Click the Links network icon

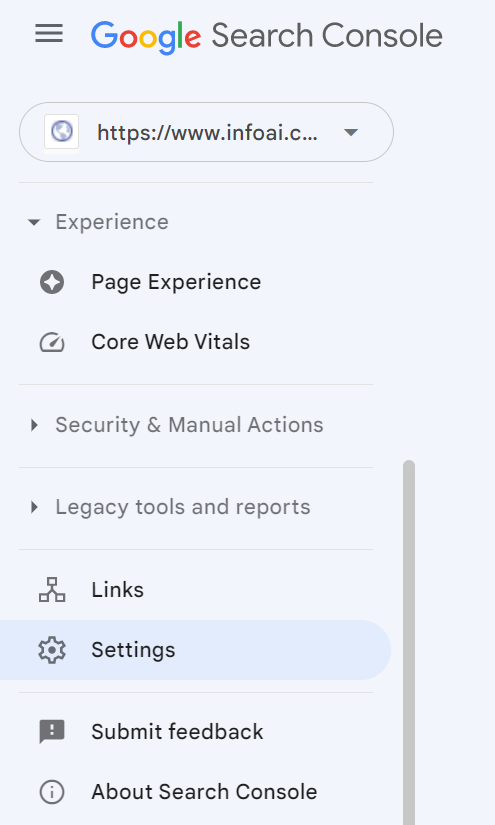52,590
